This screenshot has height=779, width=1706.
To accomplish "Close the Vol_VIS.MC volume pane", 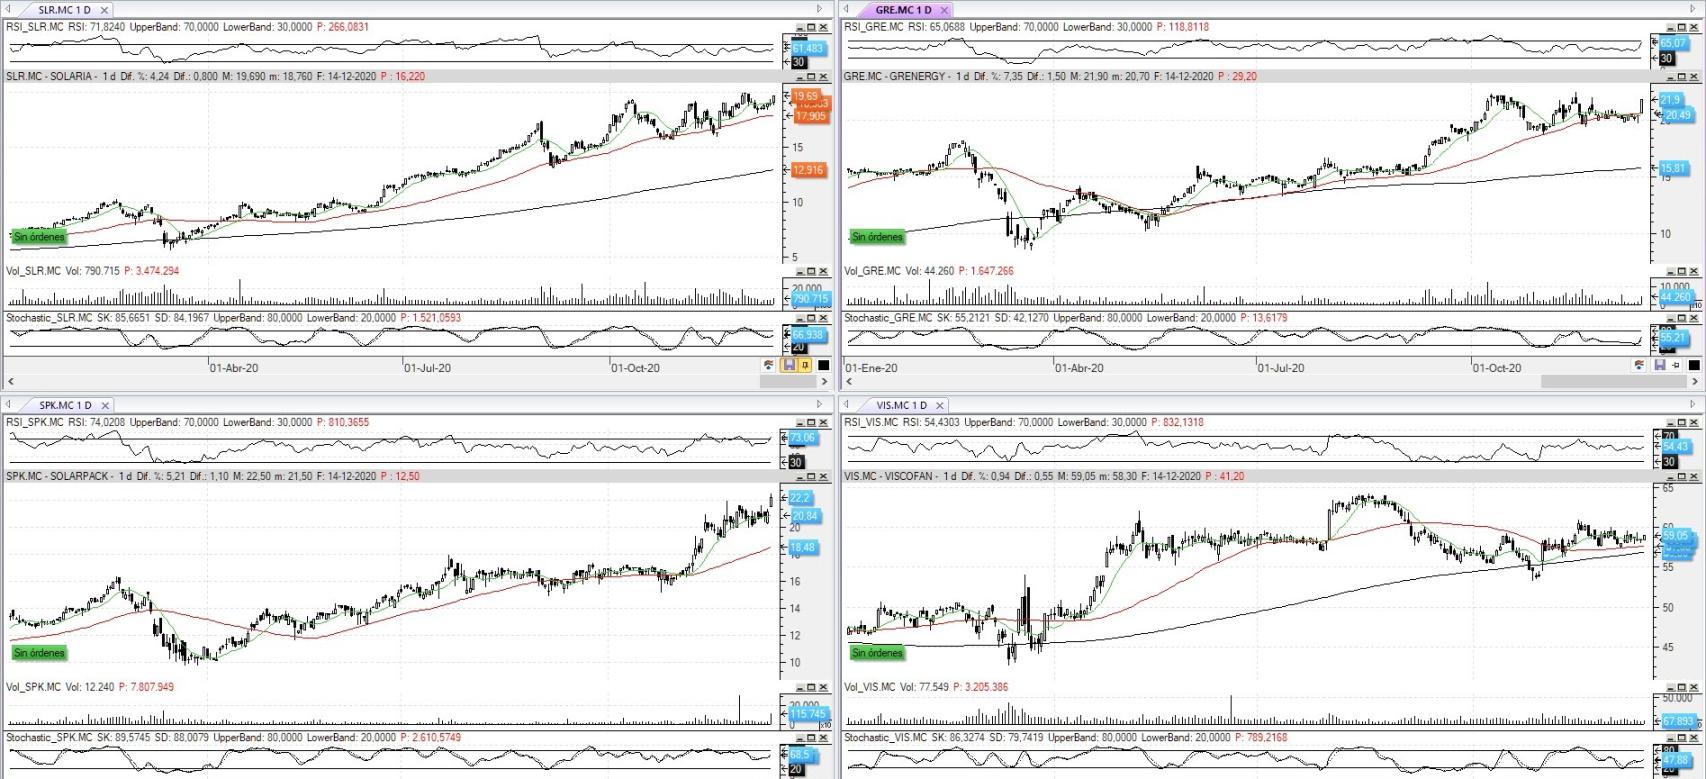I will 1693,688.
